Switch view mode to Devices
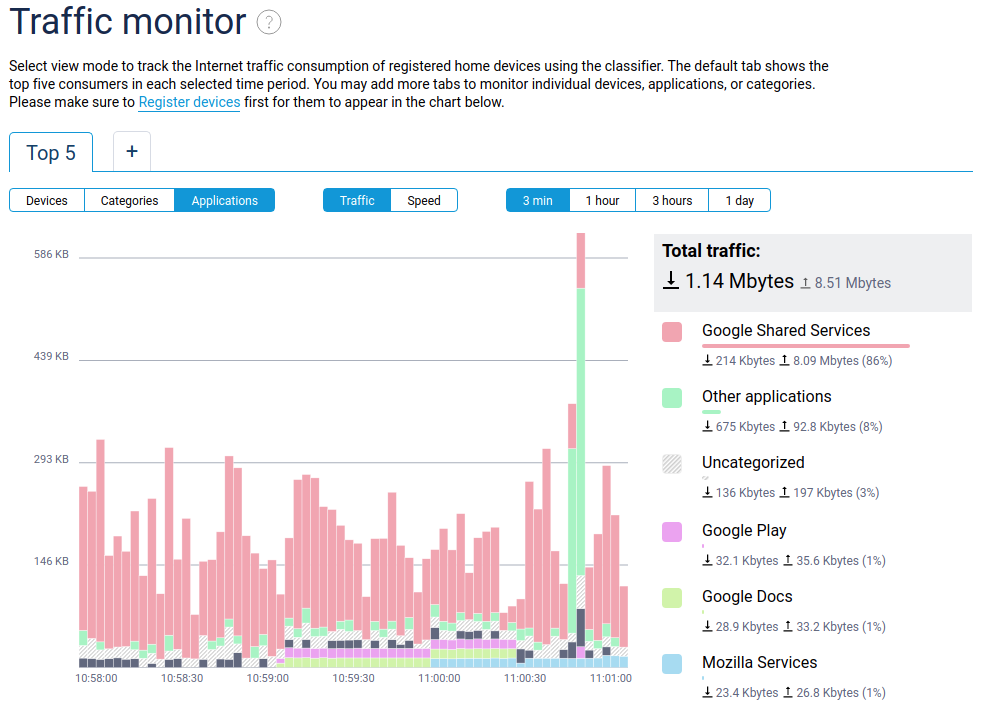The image size is (981, 711). (x=47, y=201)
